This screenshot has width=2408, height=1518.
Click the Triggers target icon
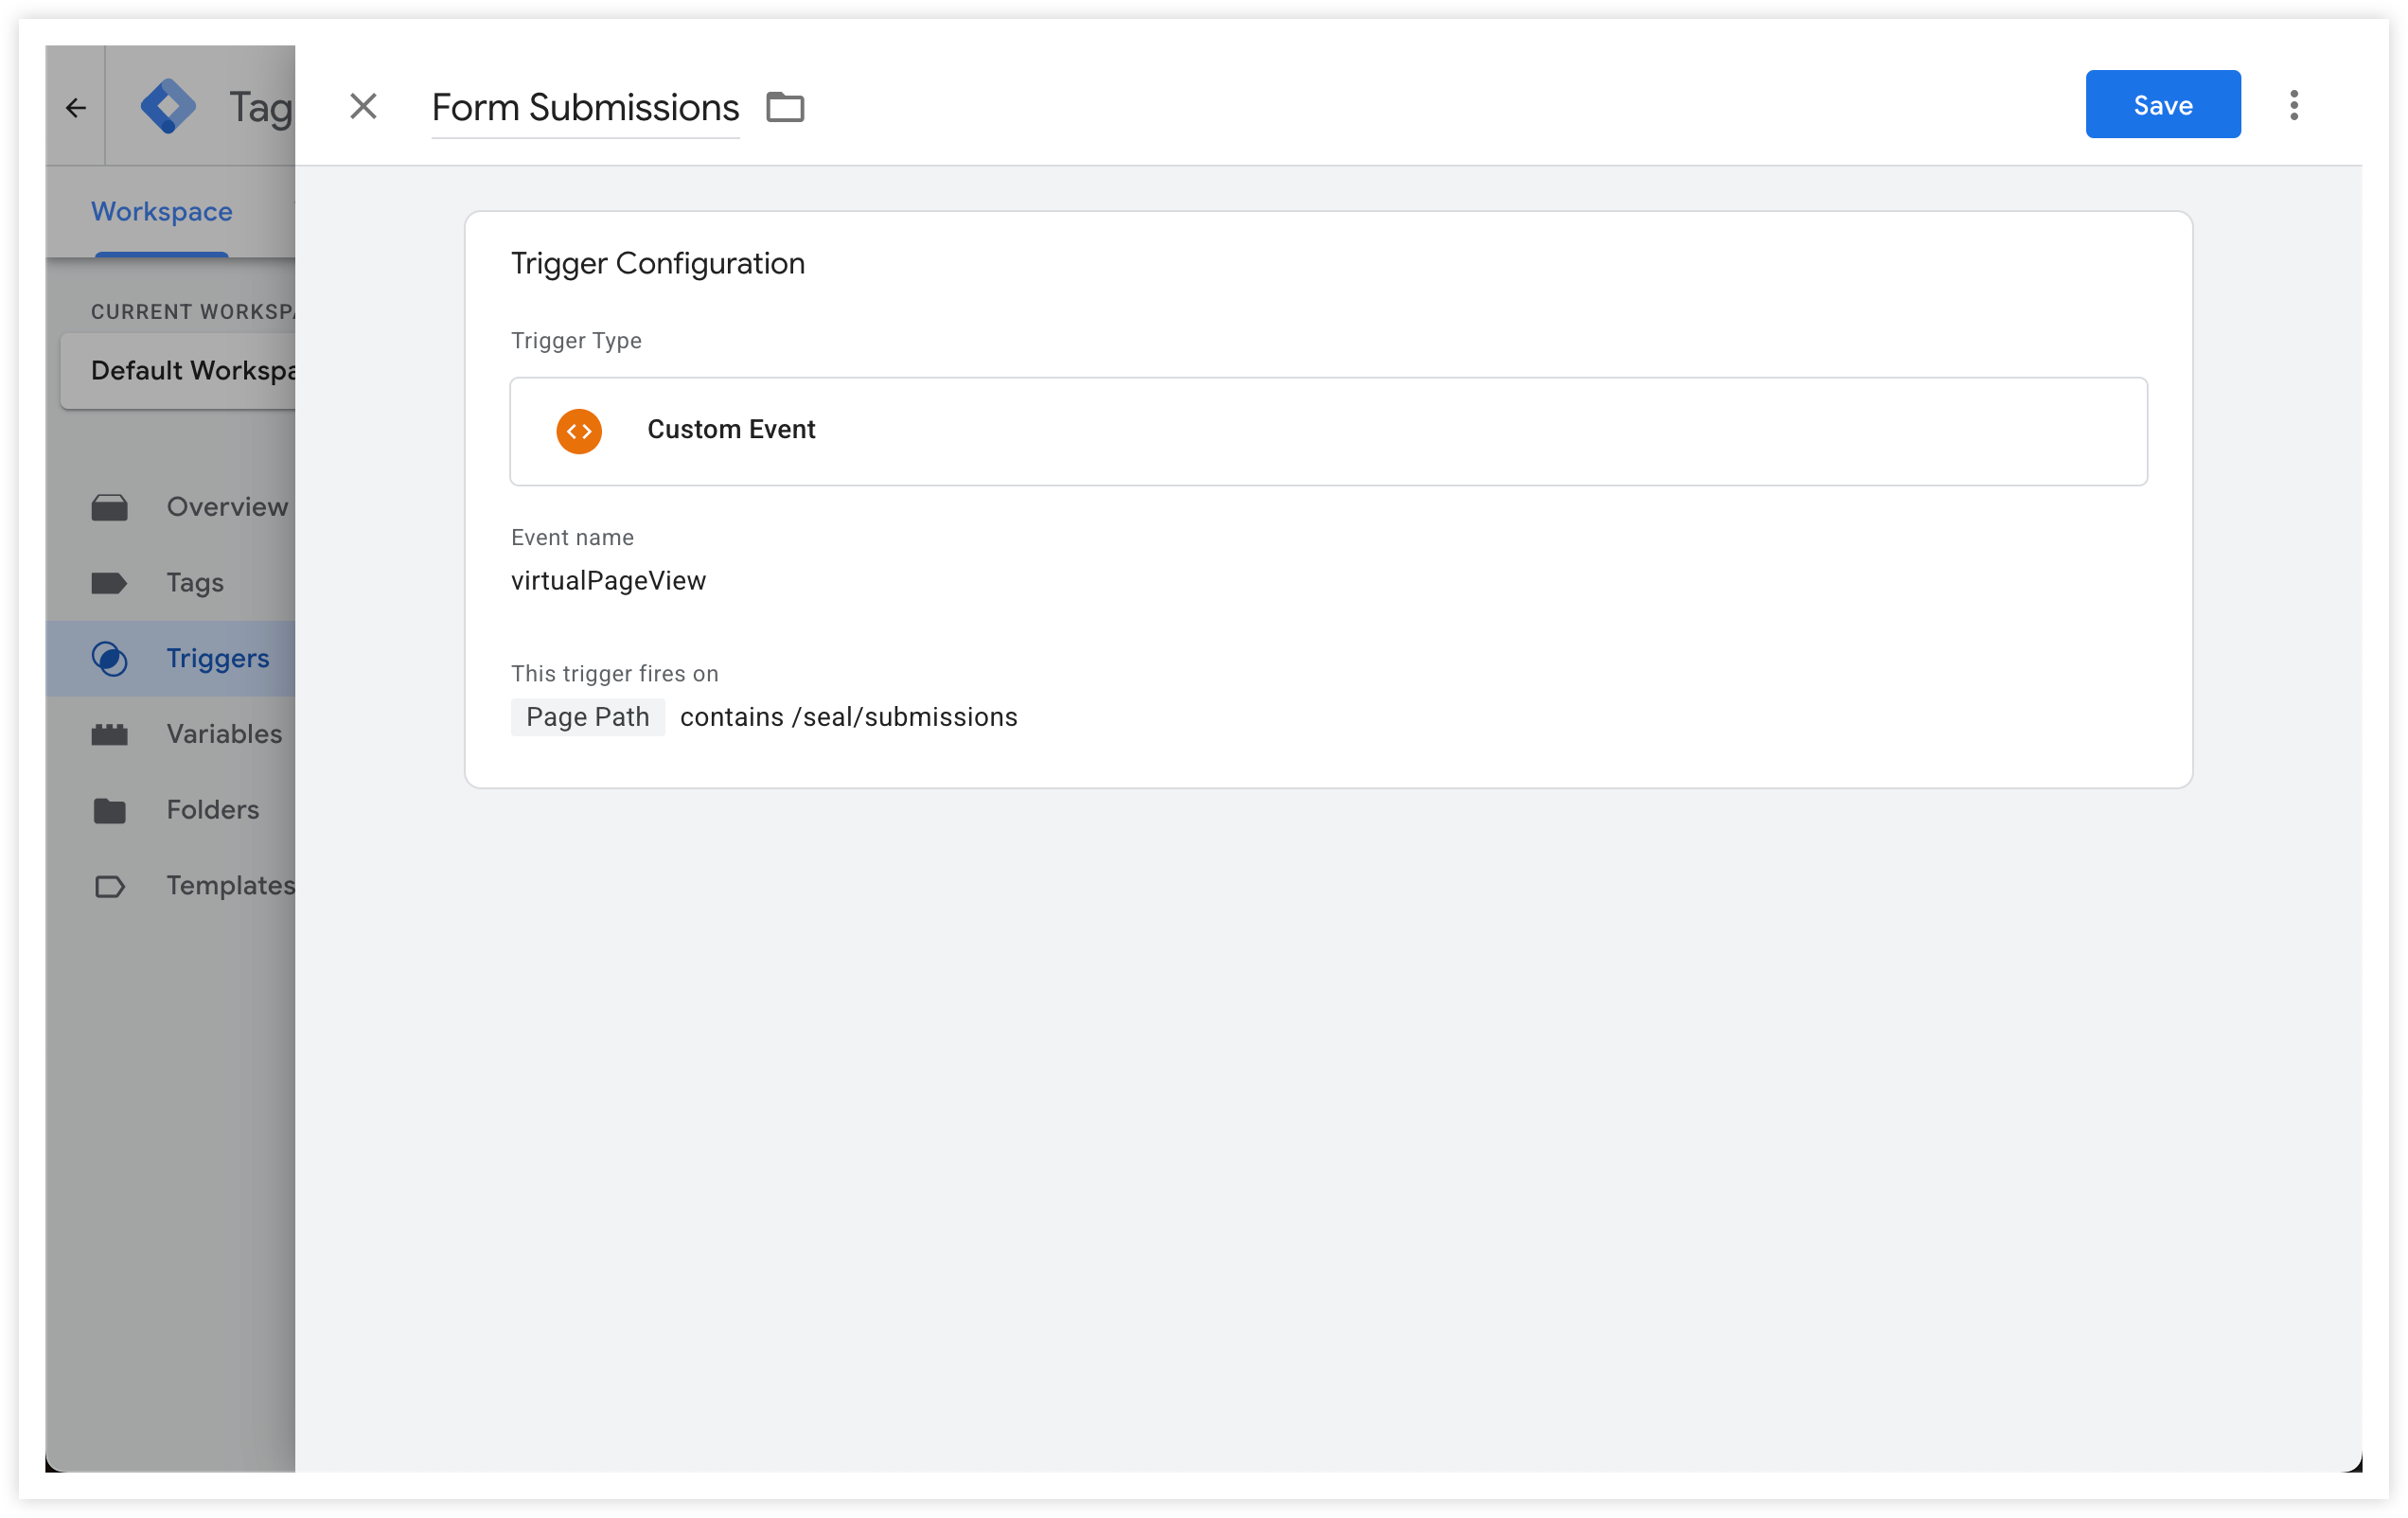tap(109, 658)
